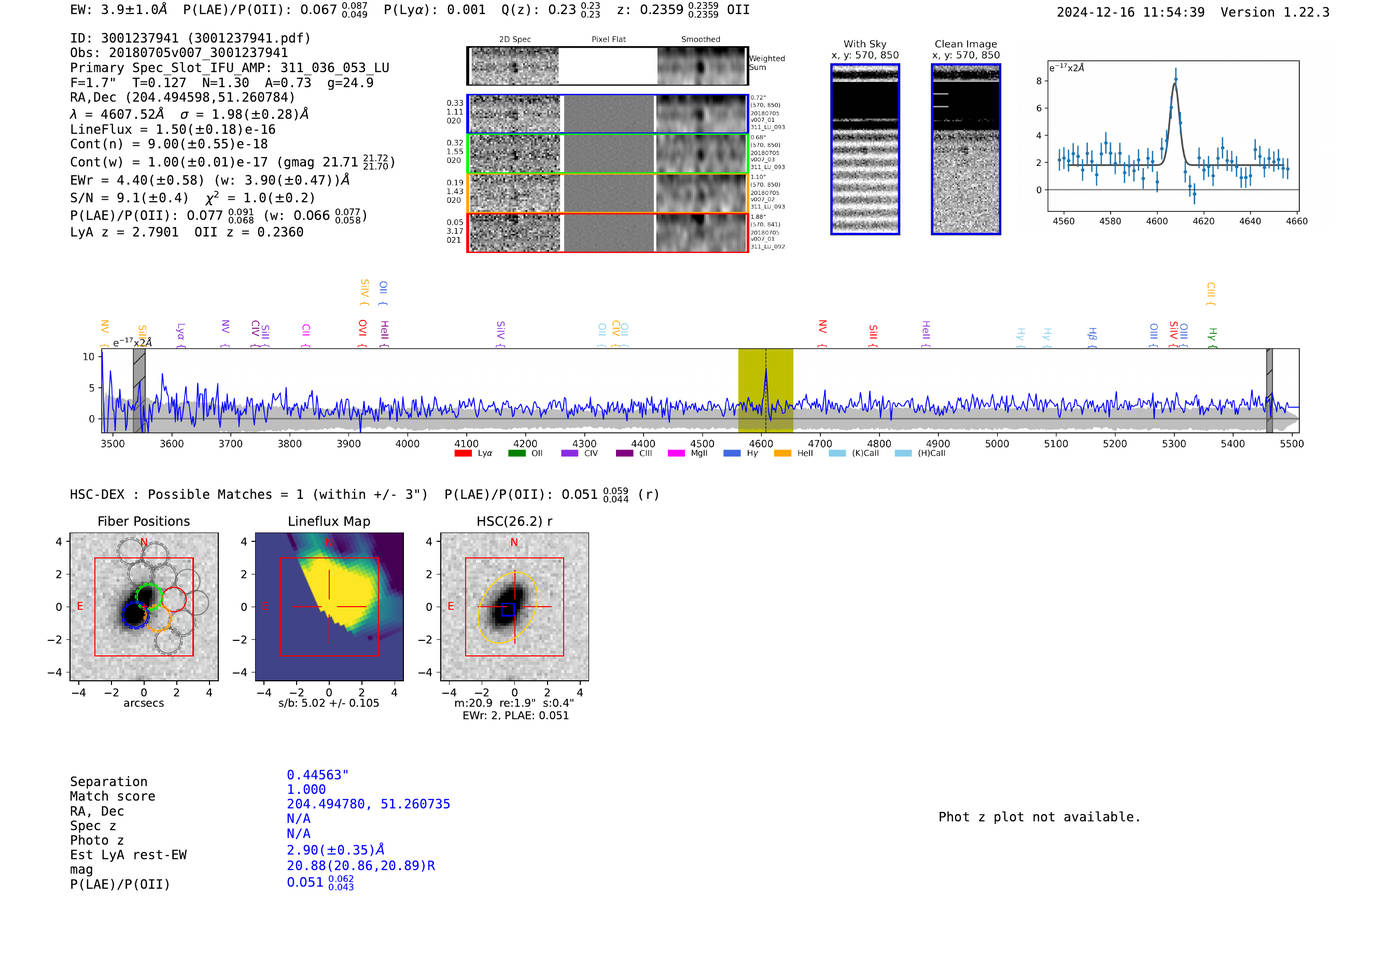The image size is (1400, 953).
Task: Select the With Sky cutout image
Action: (x=865, y=149)
